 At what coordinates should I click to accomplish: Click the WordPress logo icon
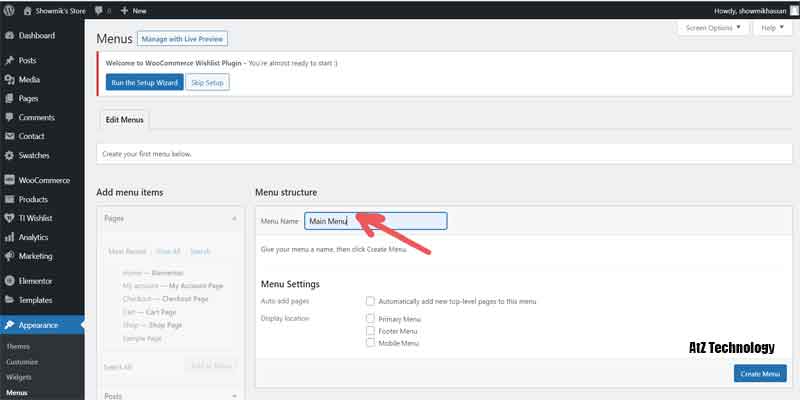(10, 11)
